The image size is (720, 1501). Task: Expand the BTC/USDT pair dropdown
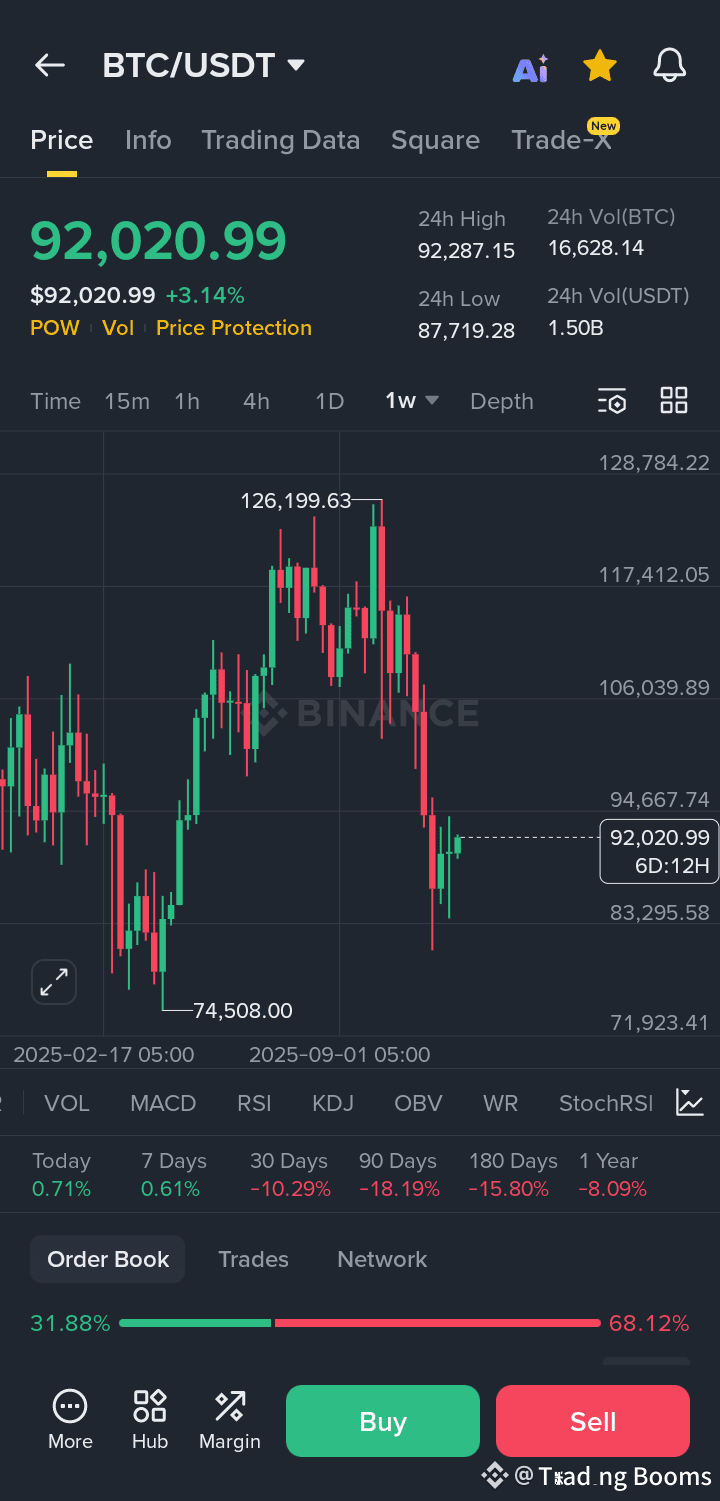(x=204, y=66)
